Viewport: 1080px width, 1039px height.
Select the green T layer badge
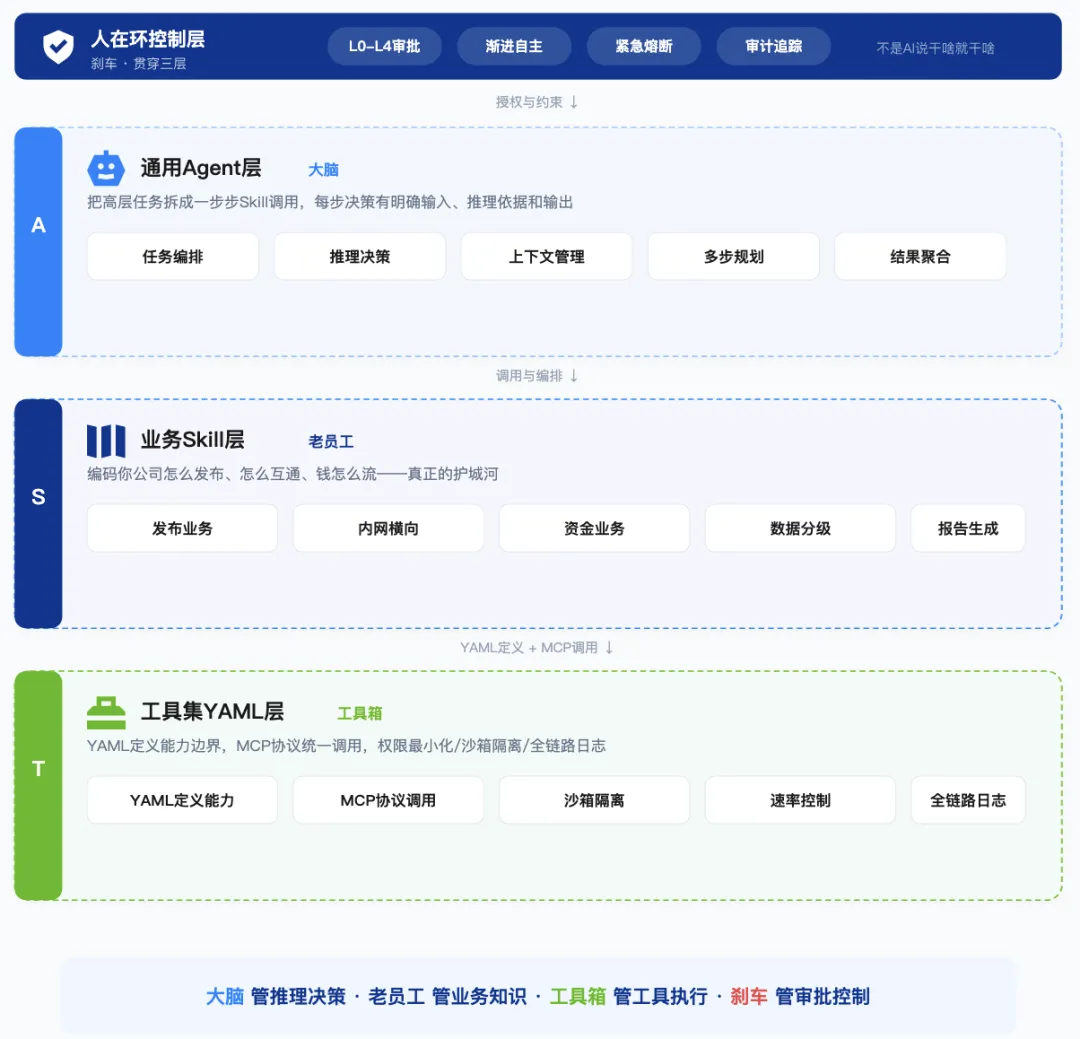click(39, 785)
